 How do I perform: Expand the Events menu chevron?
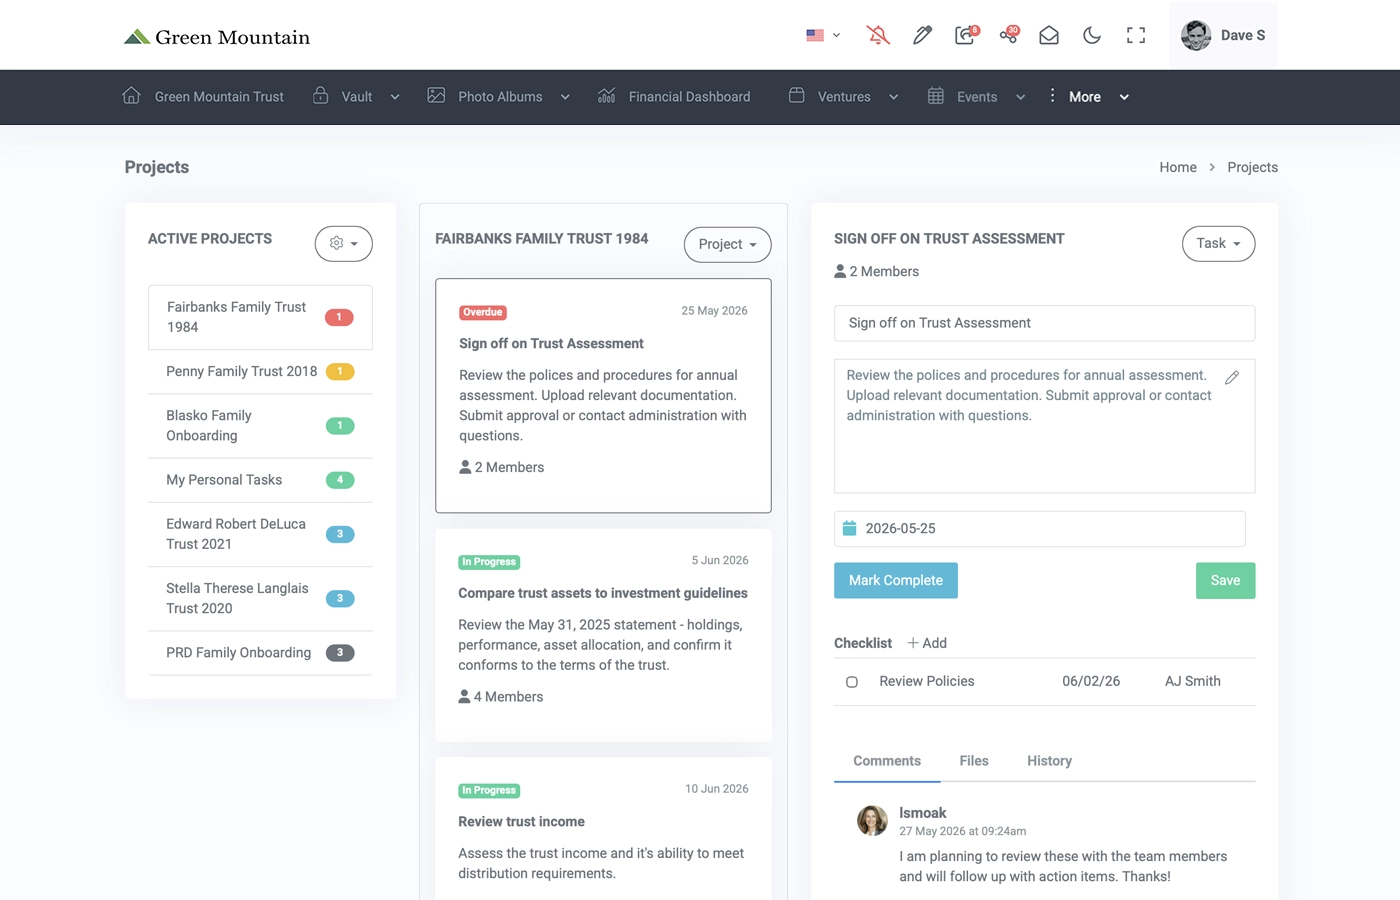(1020, 97)
